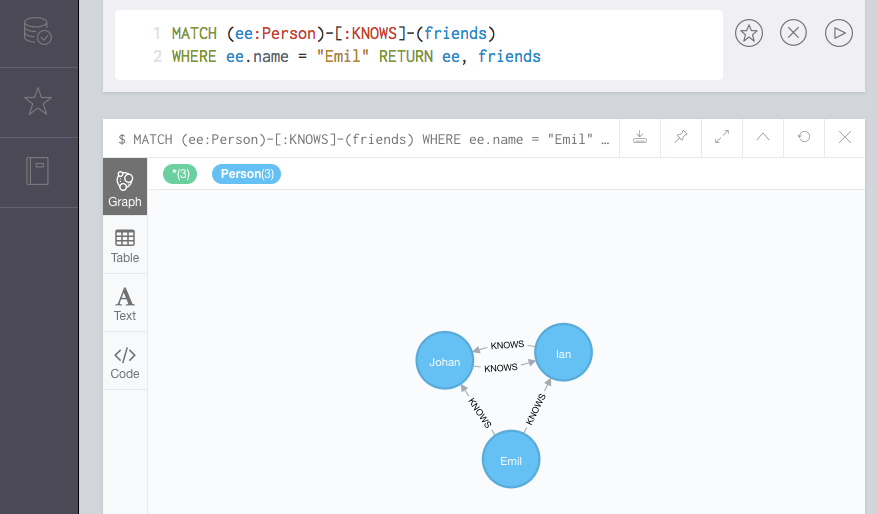Run the Cypher query play button

(x=839, y=33)
